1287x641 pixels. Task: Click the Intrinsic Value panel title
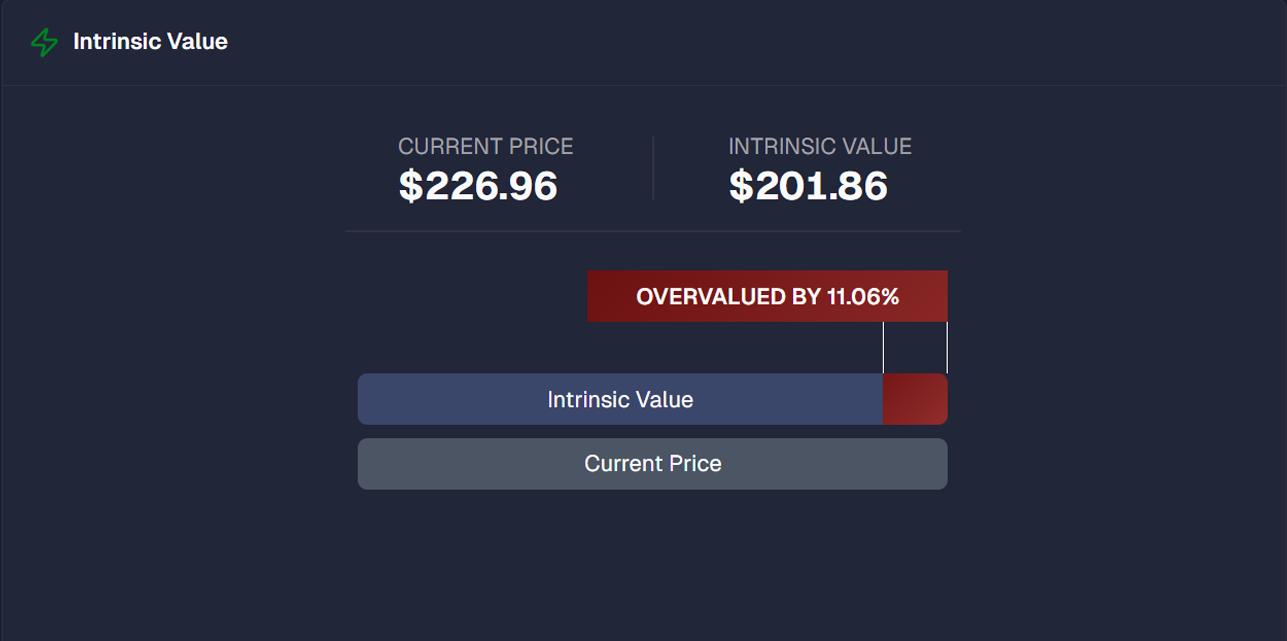click(x=150, y=42)
